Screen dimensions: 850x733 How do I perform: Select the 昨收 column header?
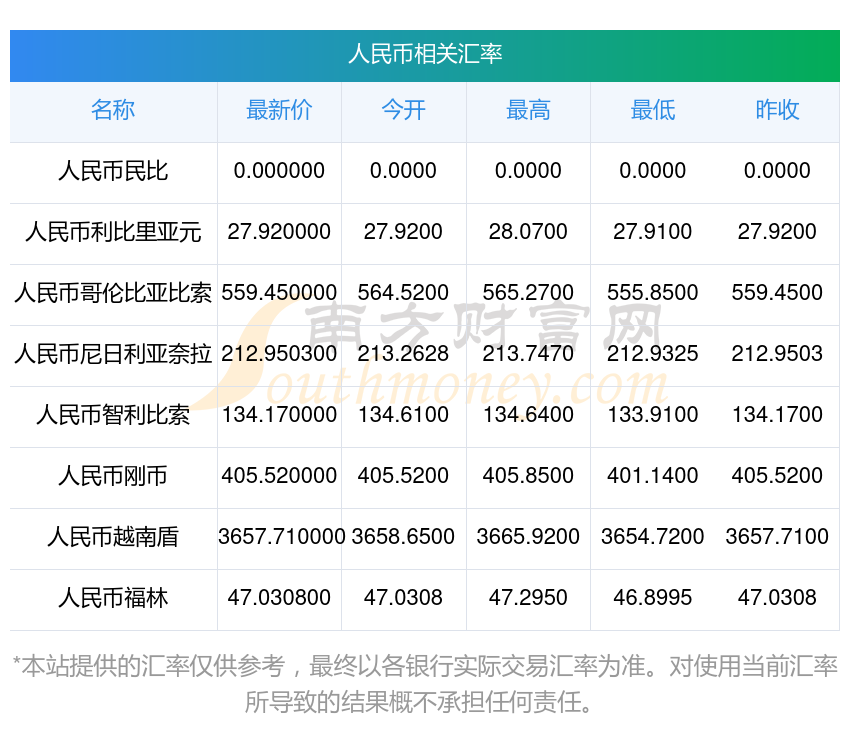[x=777, y=110]
